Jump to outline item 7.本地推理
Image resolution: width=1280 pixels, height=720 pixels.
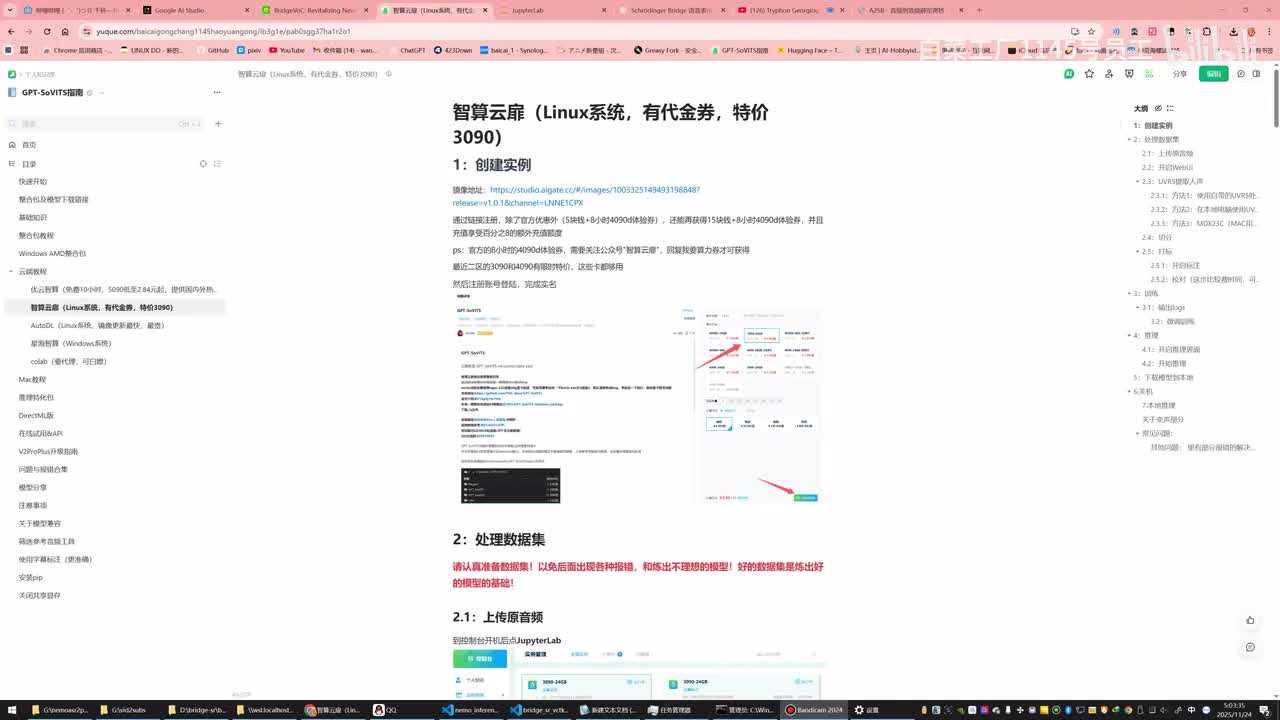[x=1158, y=406]
